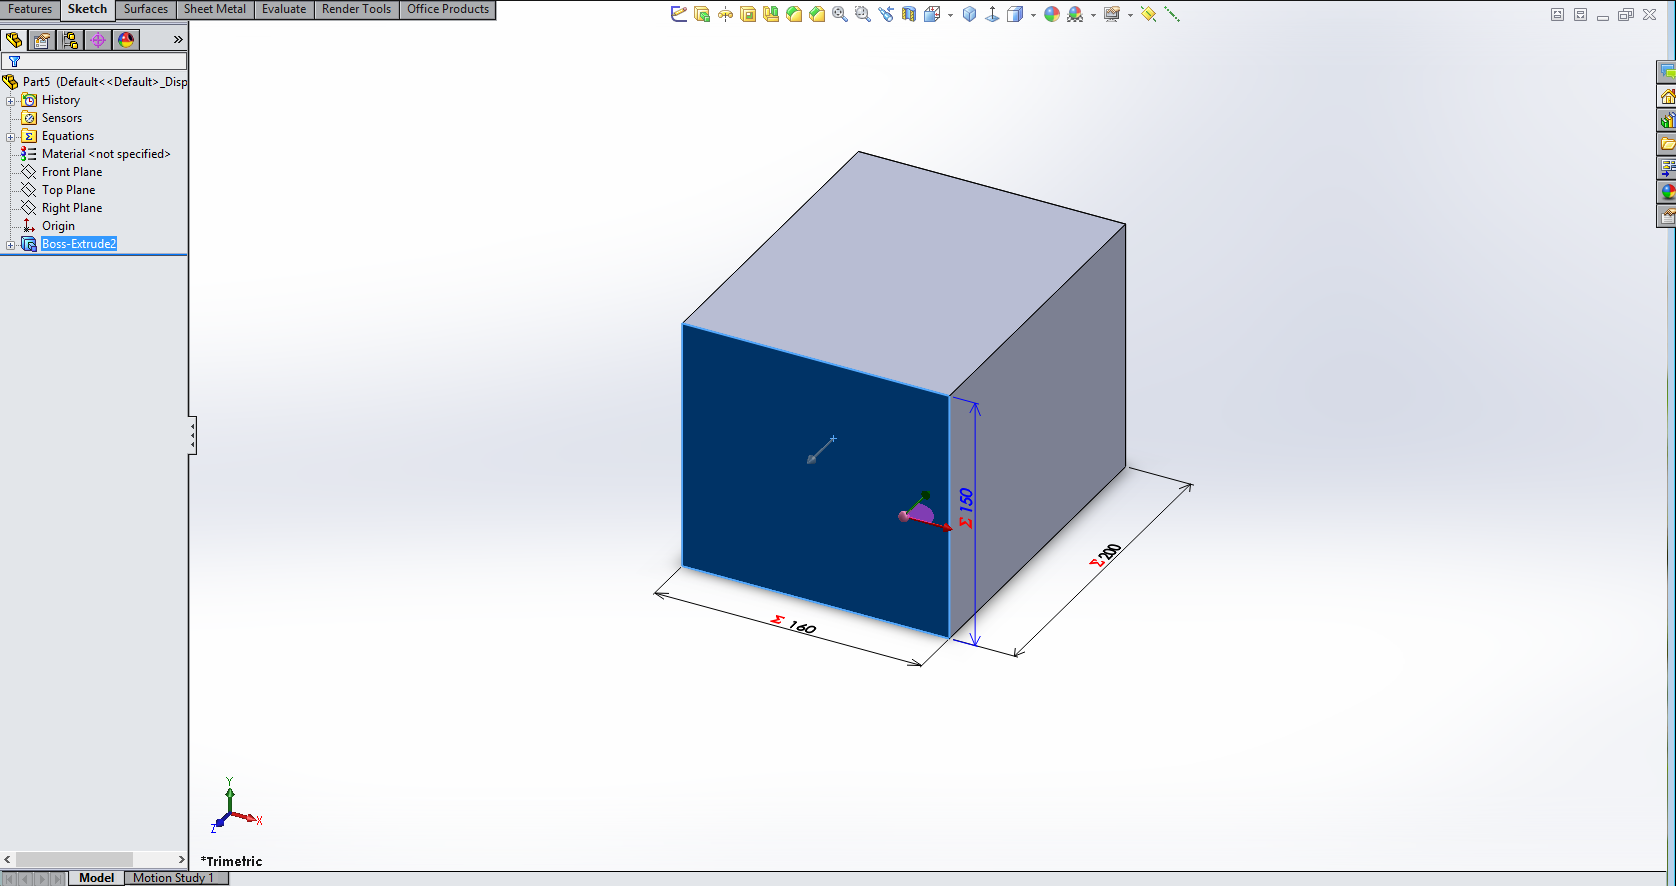Click the Section View icon
This screenshot has width=1676, height=886.
point(909,14)
